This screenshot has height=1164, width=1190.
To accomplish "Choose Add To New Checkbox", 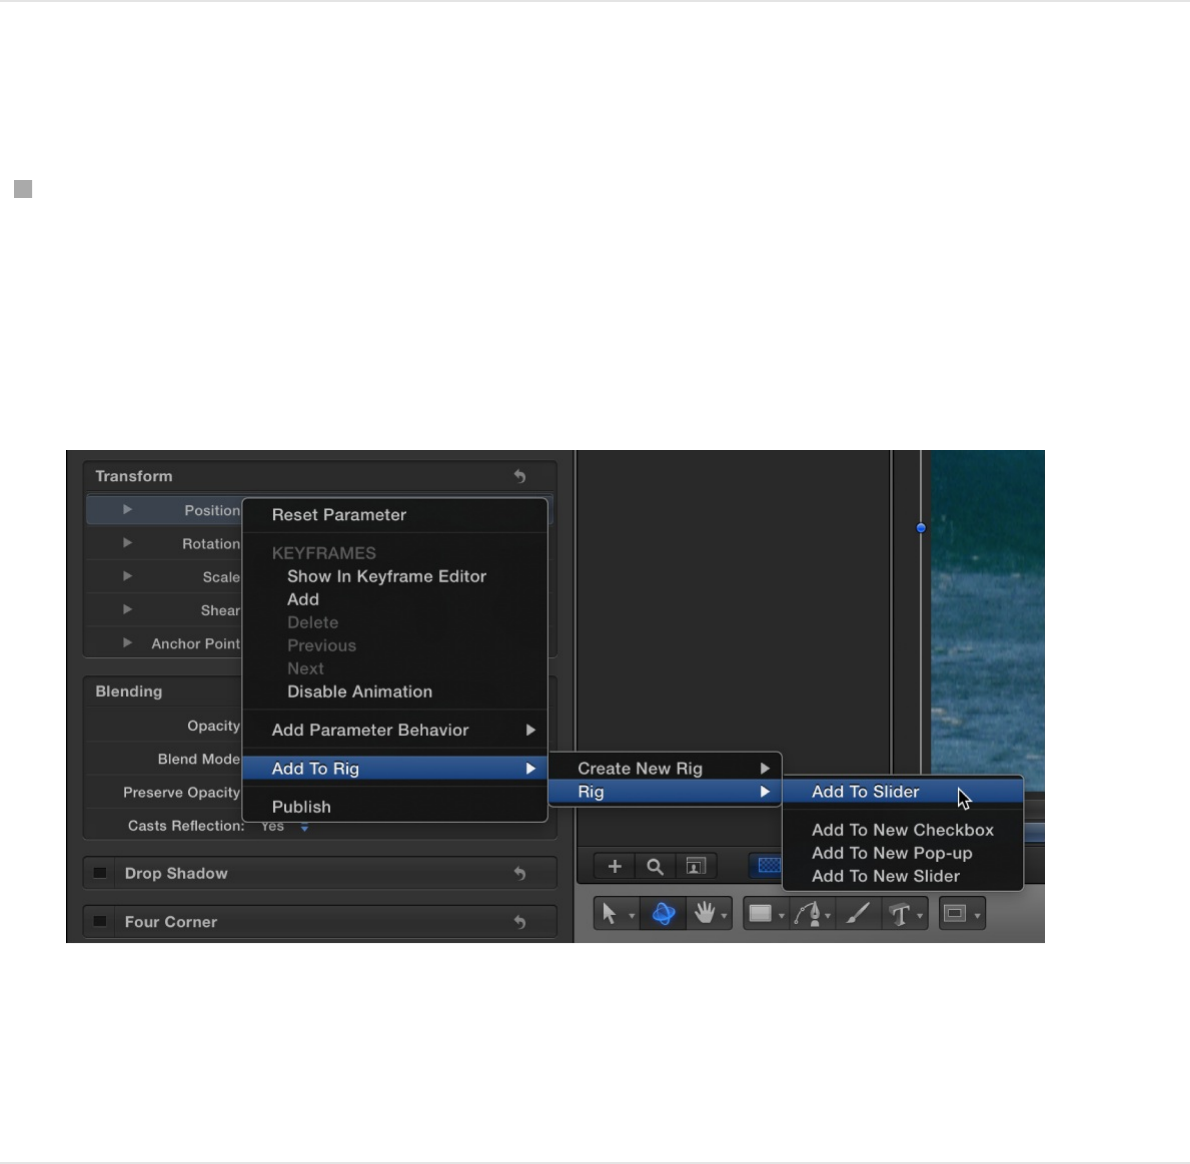I will pos(903,830).
